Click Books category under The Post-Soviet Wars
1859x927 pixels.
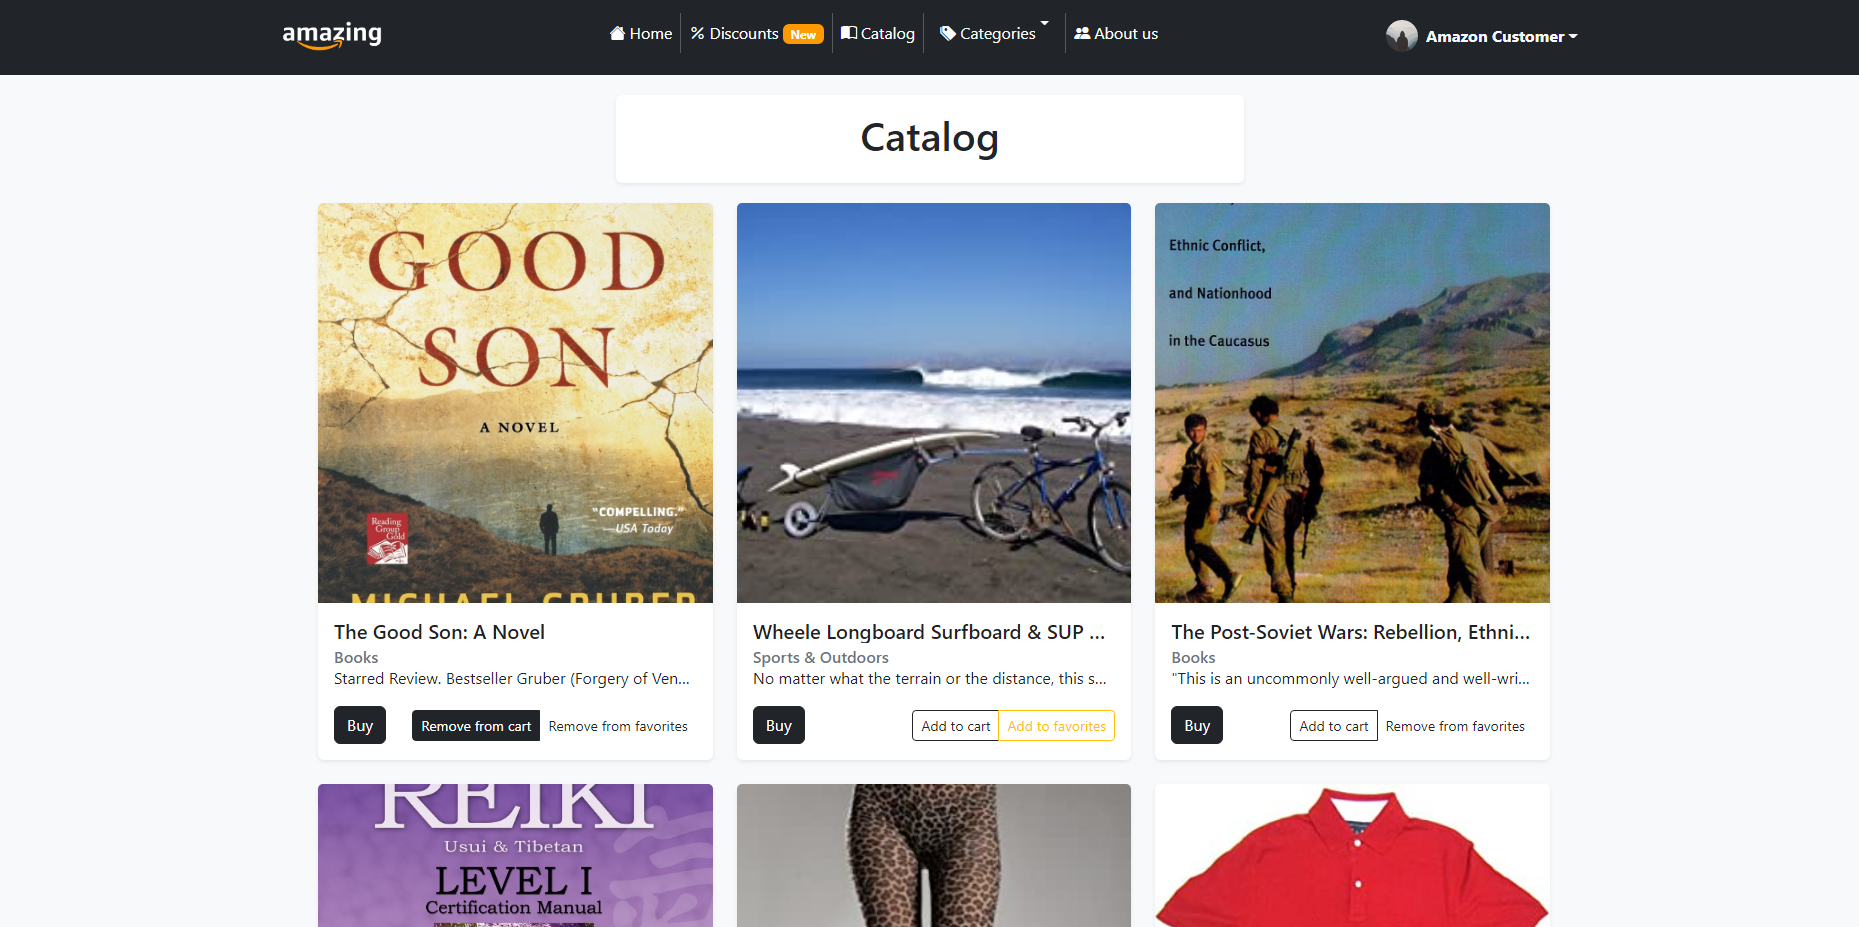[x=1193, y=657]
